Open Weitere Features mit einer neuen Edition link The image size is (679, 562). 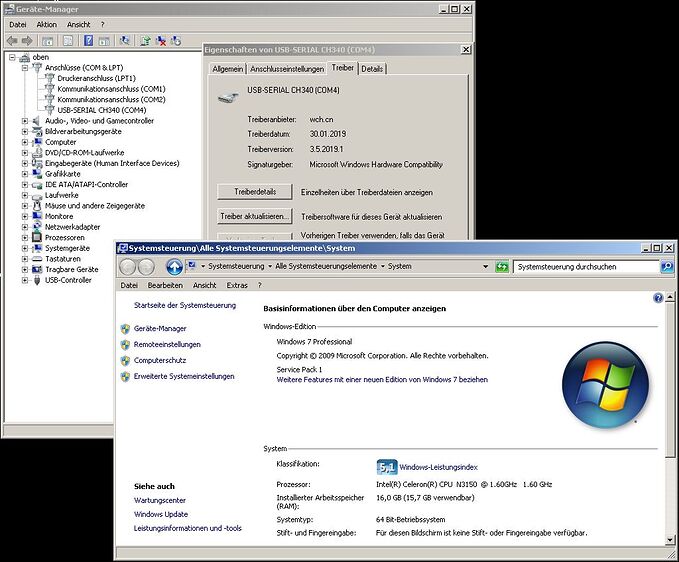(382, 380)
